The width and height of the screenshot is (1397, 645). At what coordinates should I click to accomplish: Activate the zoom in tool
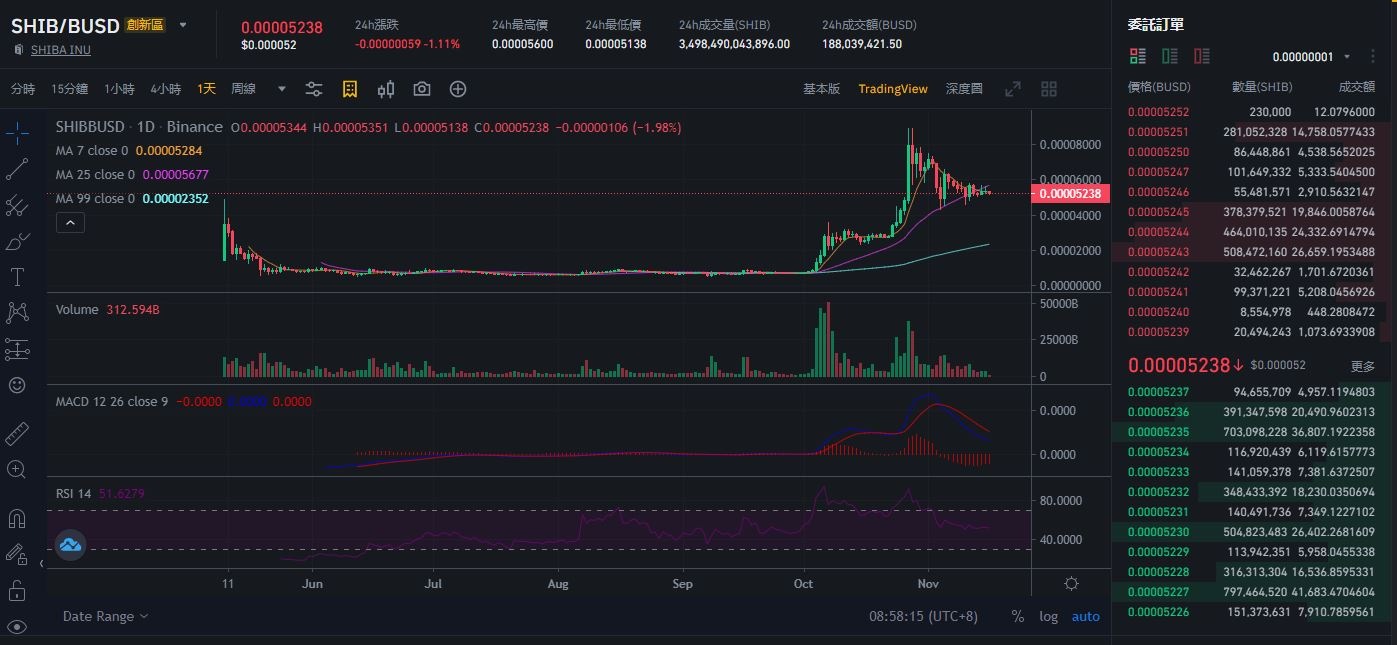tap(17, 469)
